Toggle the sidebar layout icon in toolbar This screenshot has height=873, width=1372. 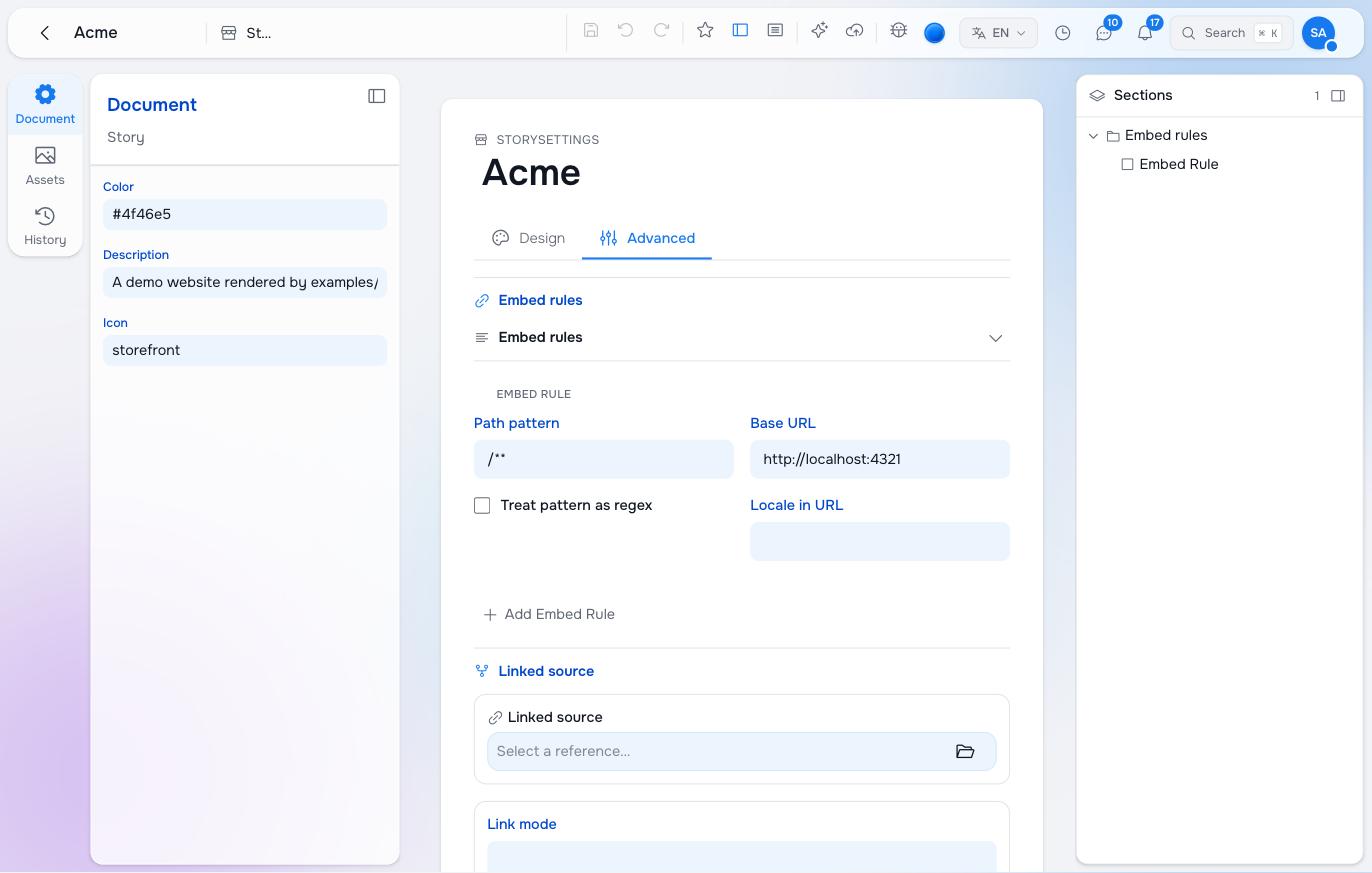click(x=740, y=31)
